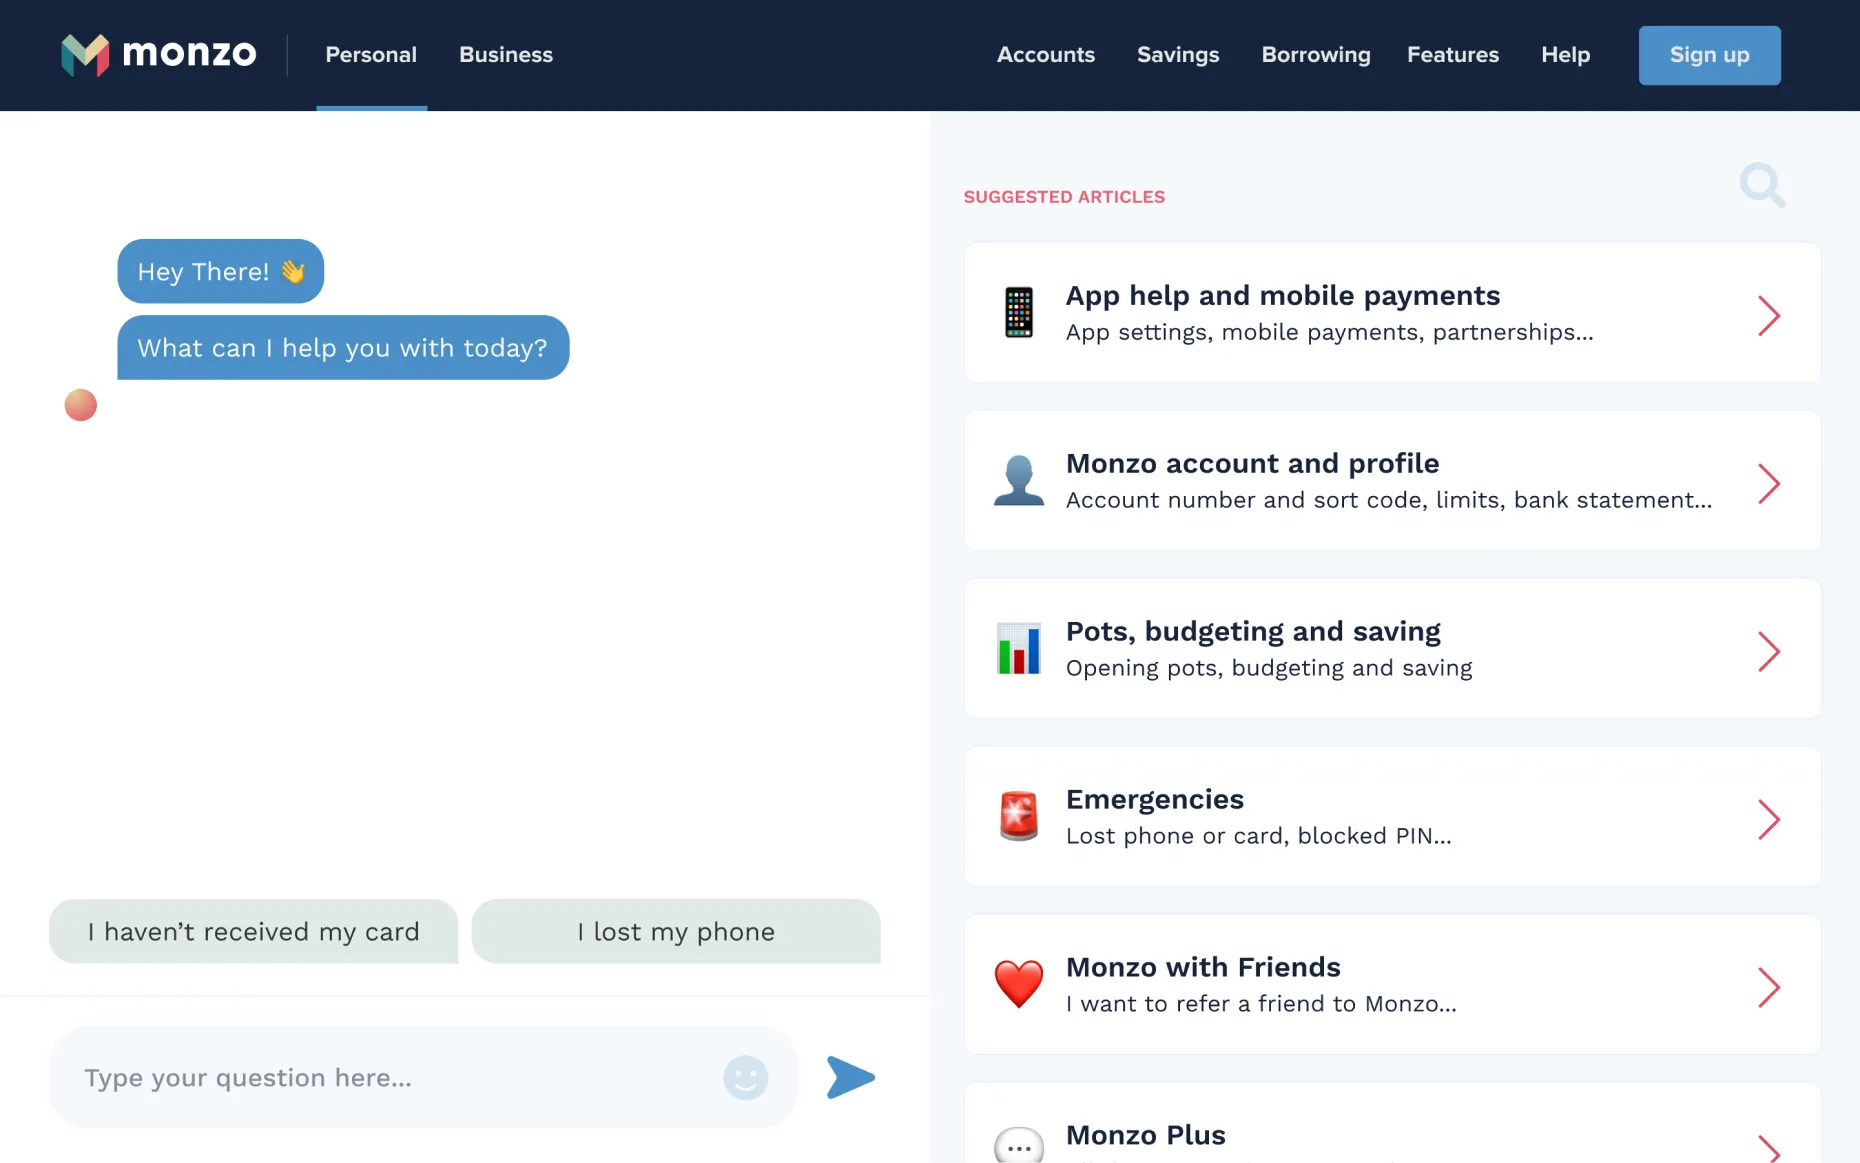Choose "I lost my phone" suggestion
Viewport: 1860px width, 1163px height.
pyautogui.click(x=675, y=931)
